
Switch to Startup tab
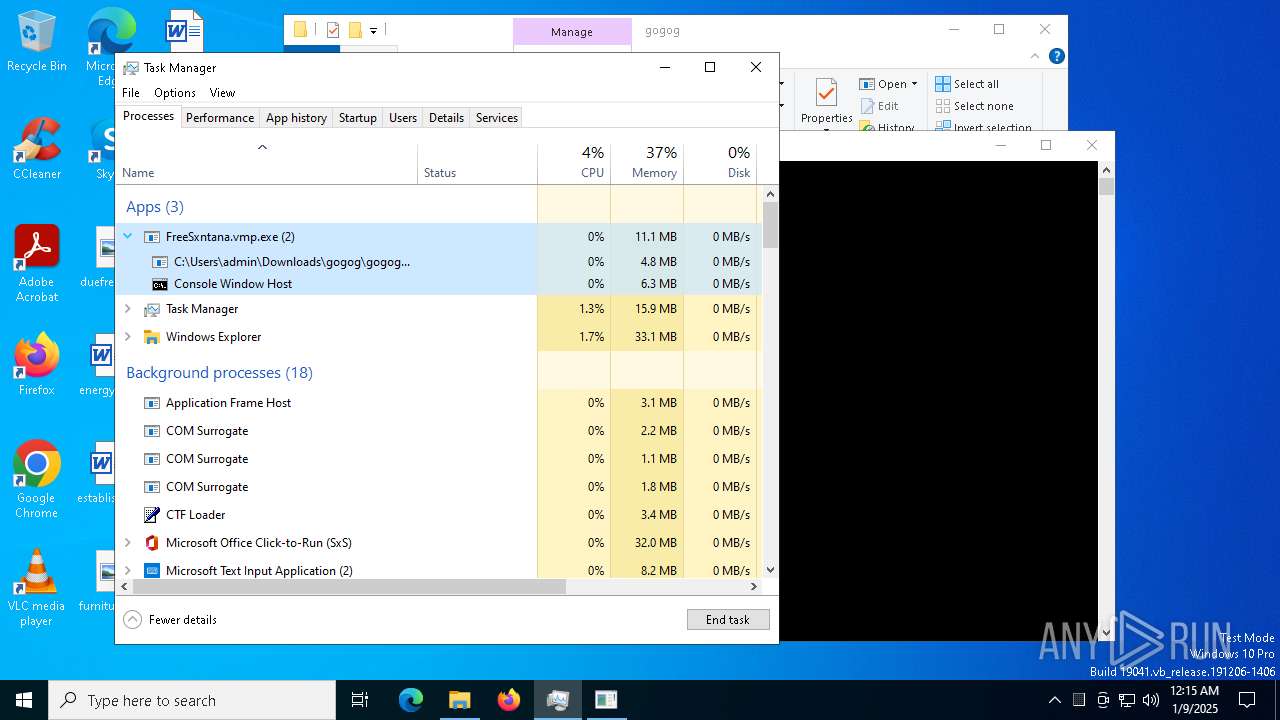coord(357,117)
